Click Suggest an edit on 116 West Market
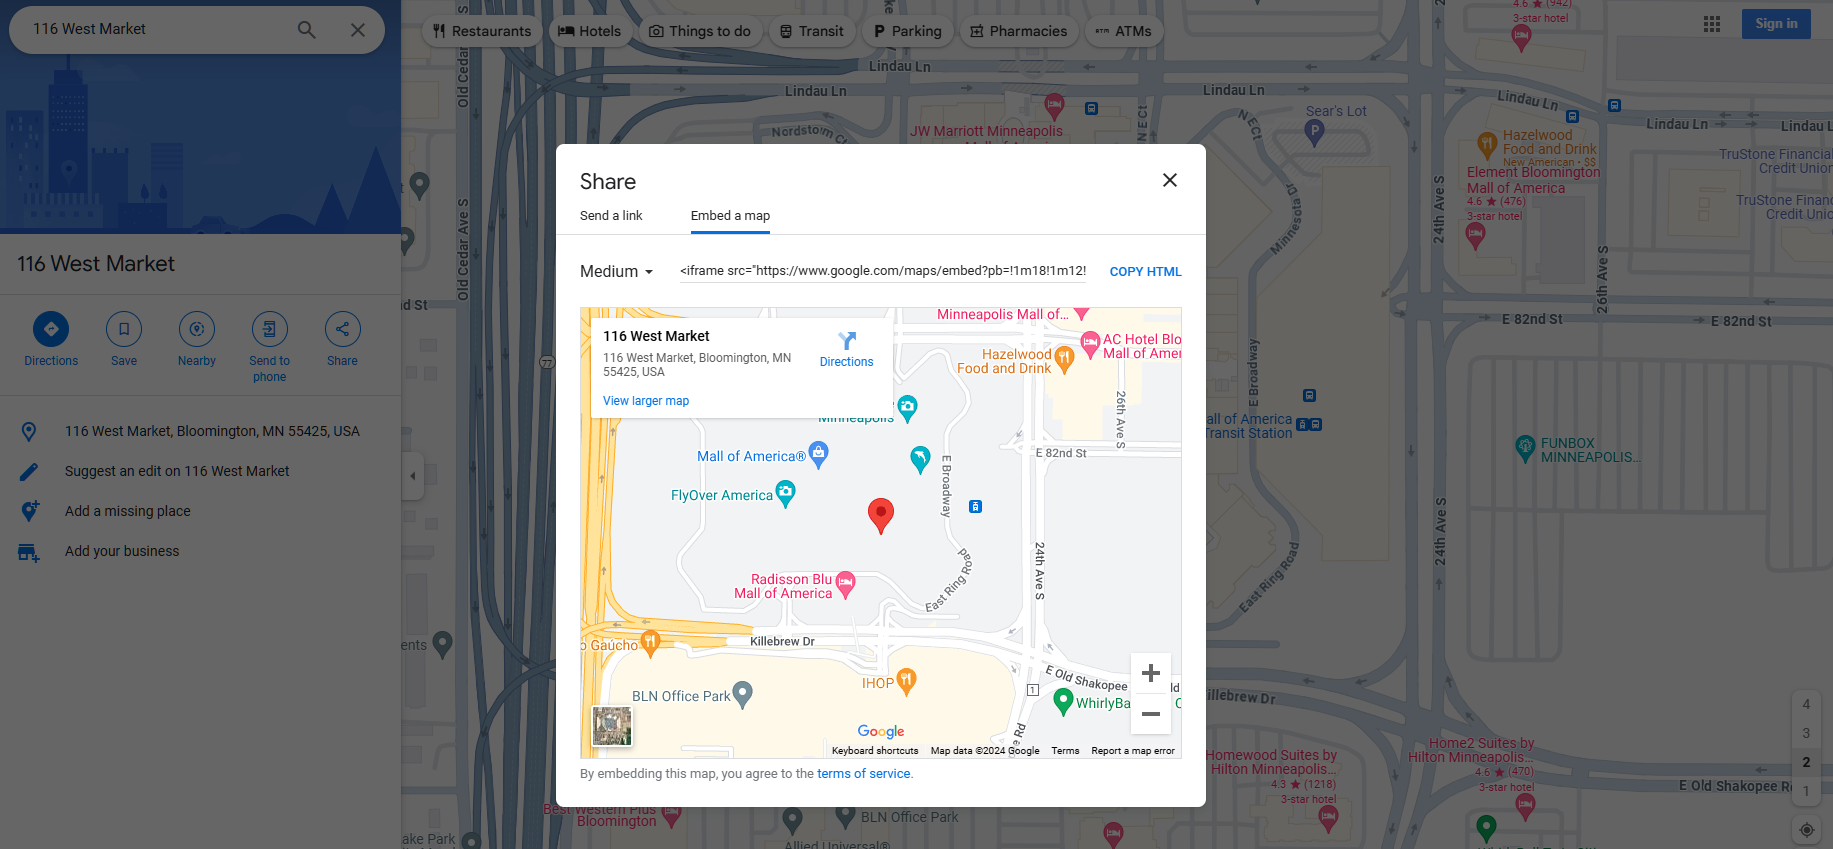1833x849 pixels. coord(200,471)
